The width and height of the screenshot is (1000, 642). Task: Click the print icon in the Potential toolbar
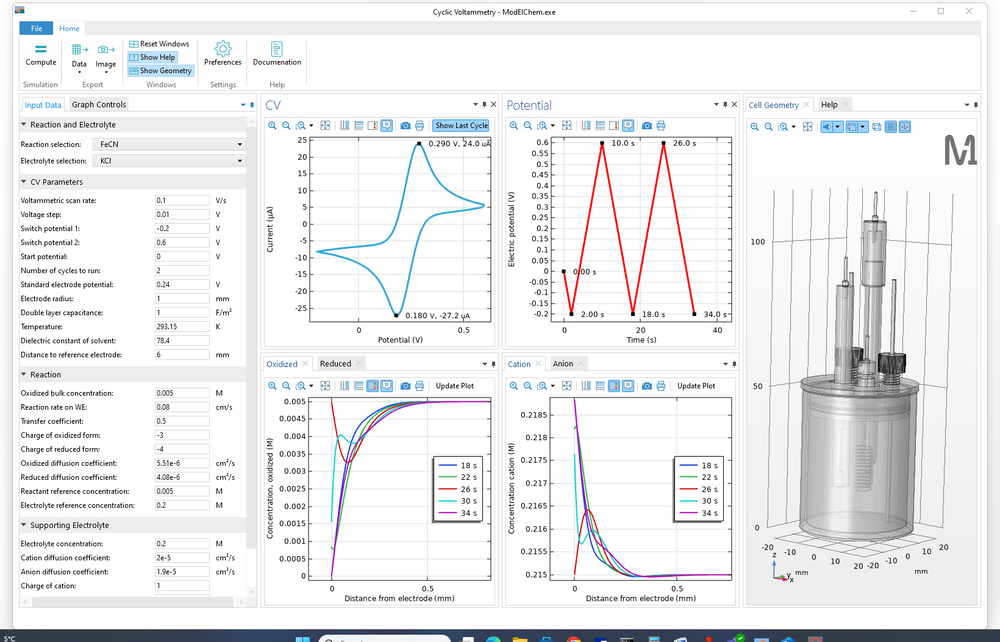point(660,126)
